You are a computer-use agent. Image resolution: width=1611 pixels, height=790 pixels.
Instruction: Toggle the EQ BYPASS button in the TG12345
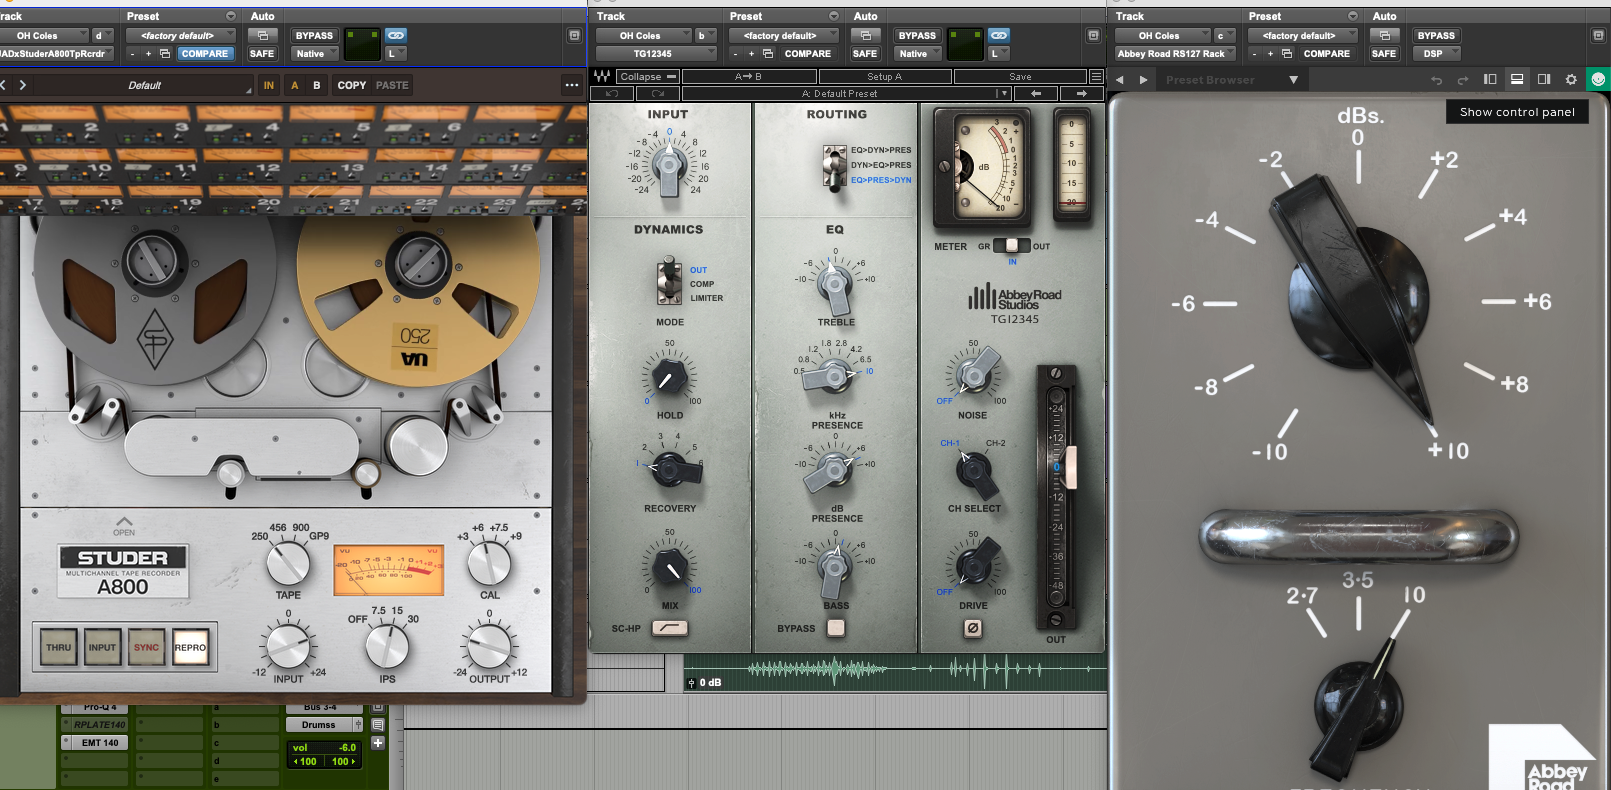836,628
